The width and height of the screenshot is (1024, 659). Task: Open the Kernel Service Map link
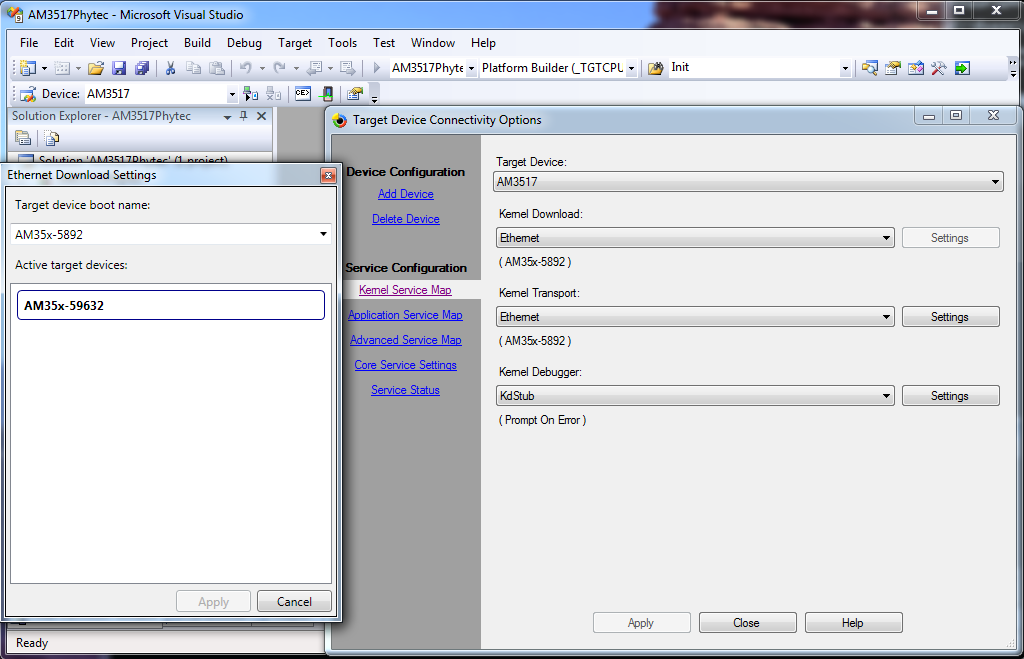tap(405, 290)
